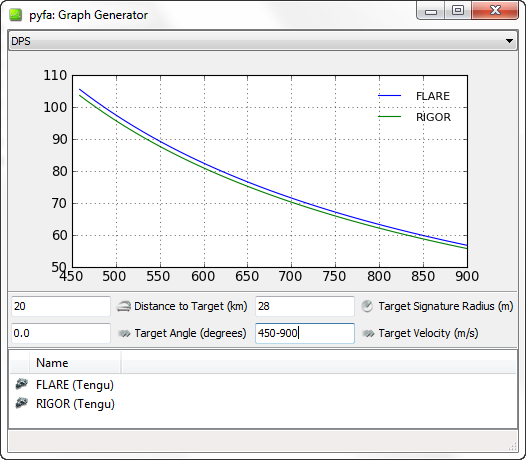526x460 pixels.
Task: Select the RIGOR (Tengu) fit row
Action: pyautogui.click(x=263, y=404)
